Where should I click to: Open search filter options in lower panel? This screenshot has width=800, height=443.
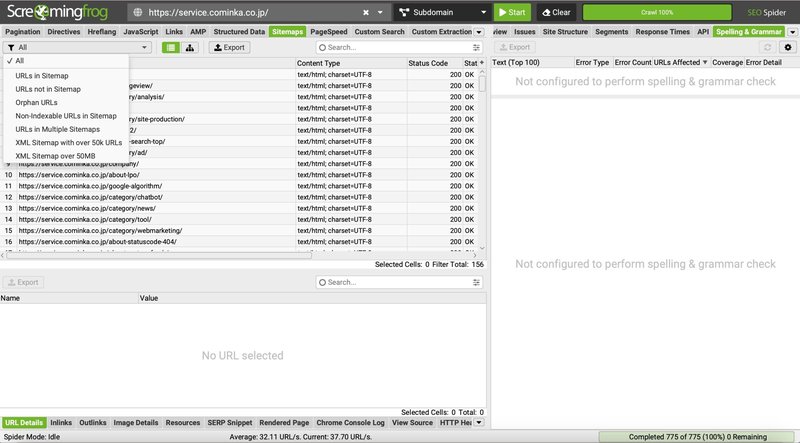[x=476, y=282]
